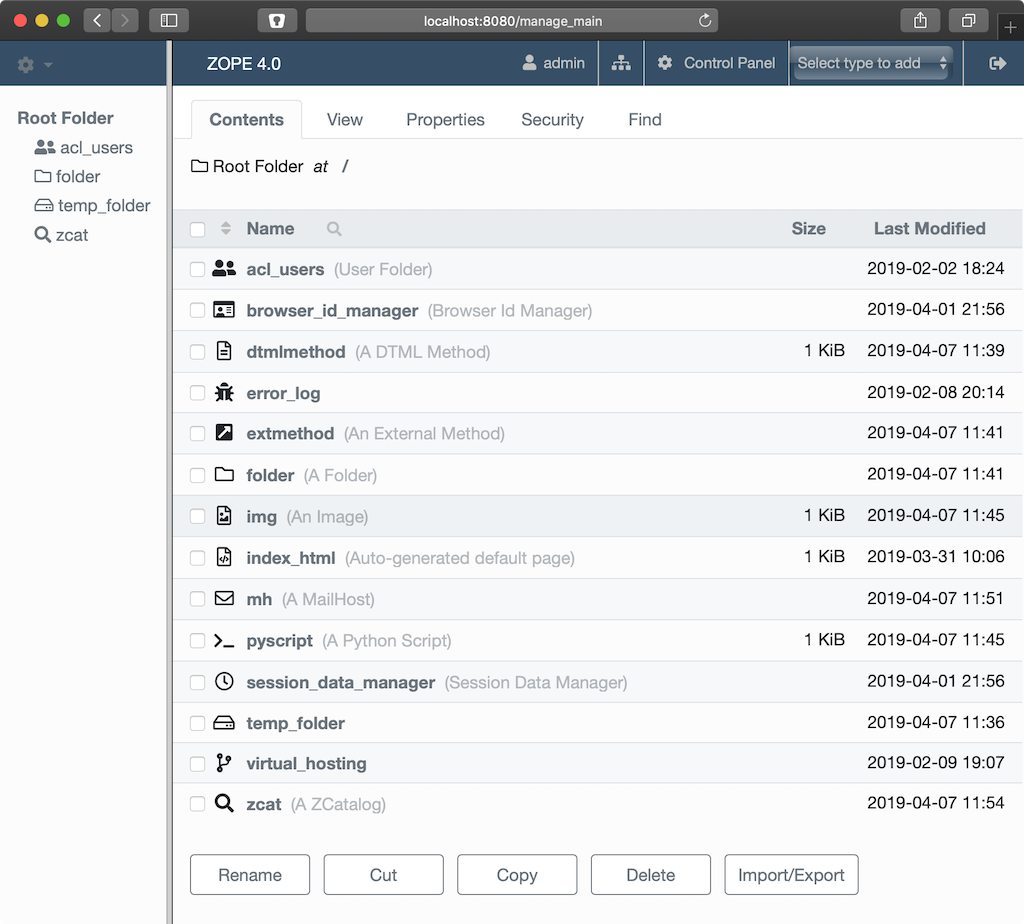Open the index_html link
Screen dimensions: 1024x924
291,558
